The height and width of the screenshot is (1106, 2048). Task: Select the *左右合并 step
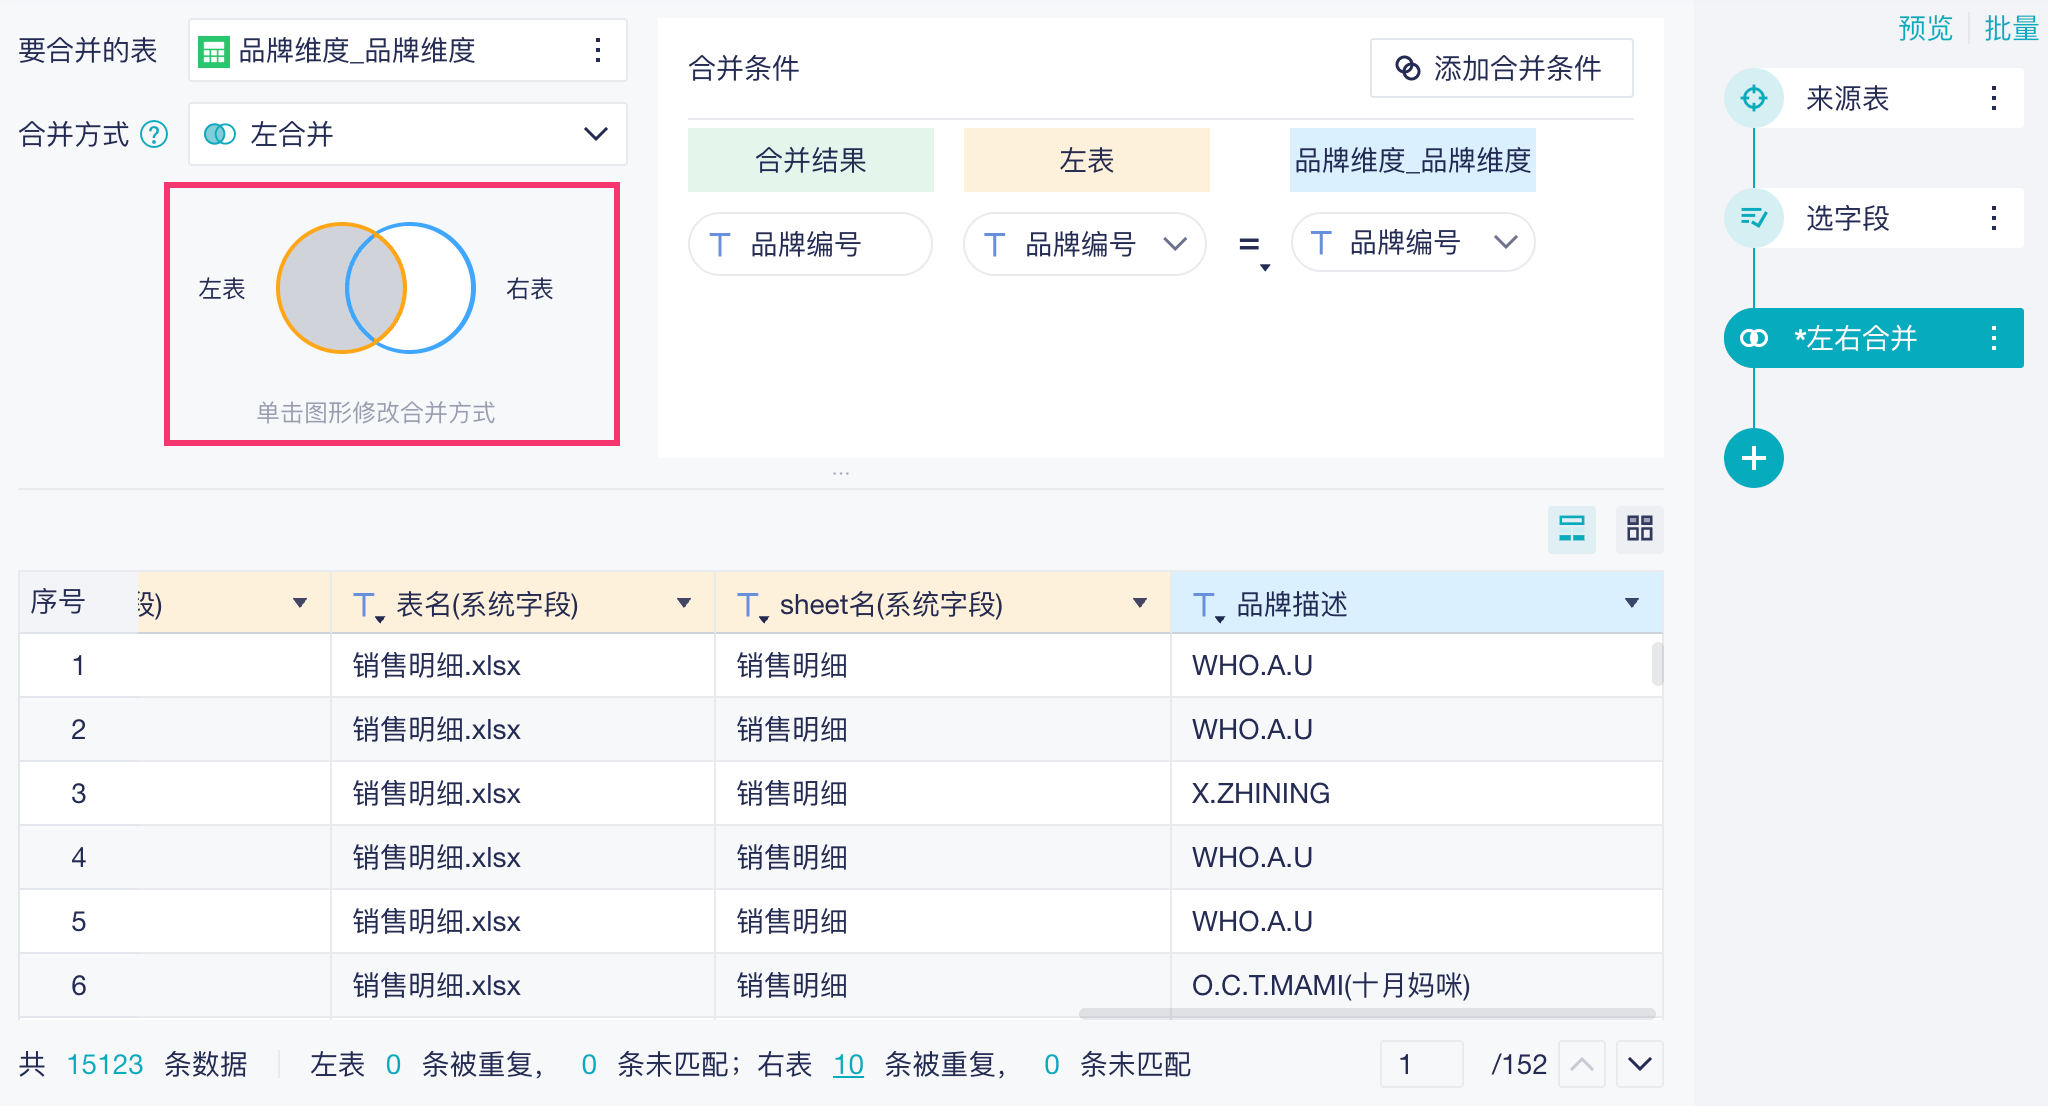[1855, 338]
